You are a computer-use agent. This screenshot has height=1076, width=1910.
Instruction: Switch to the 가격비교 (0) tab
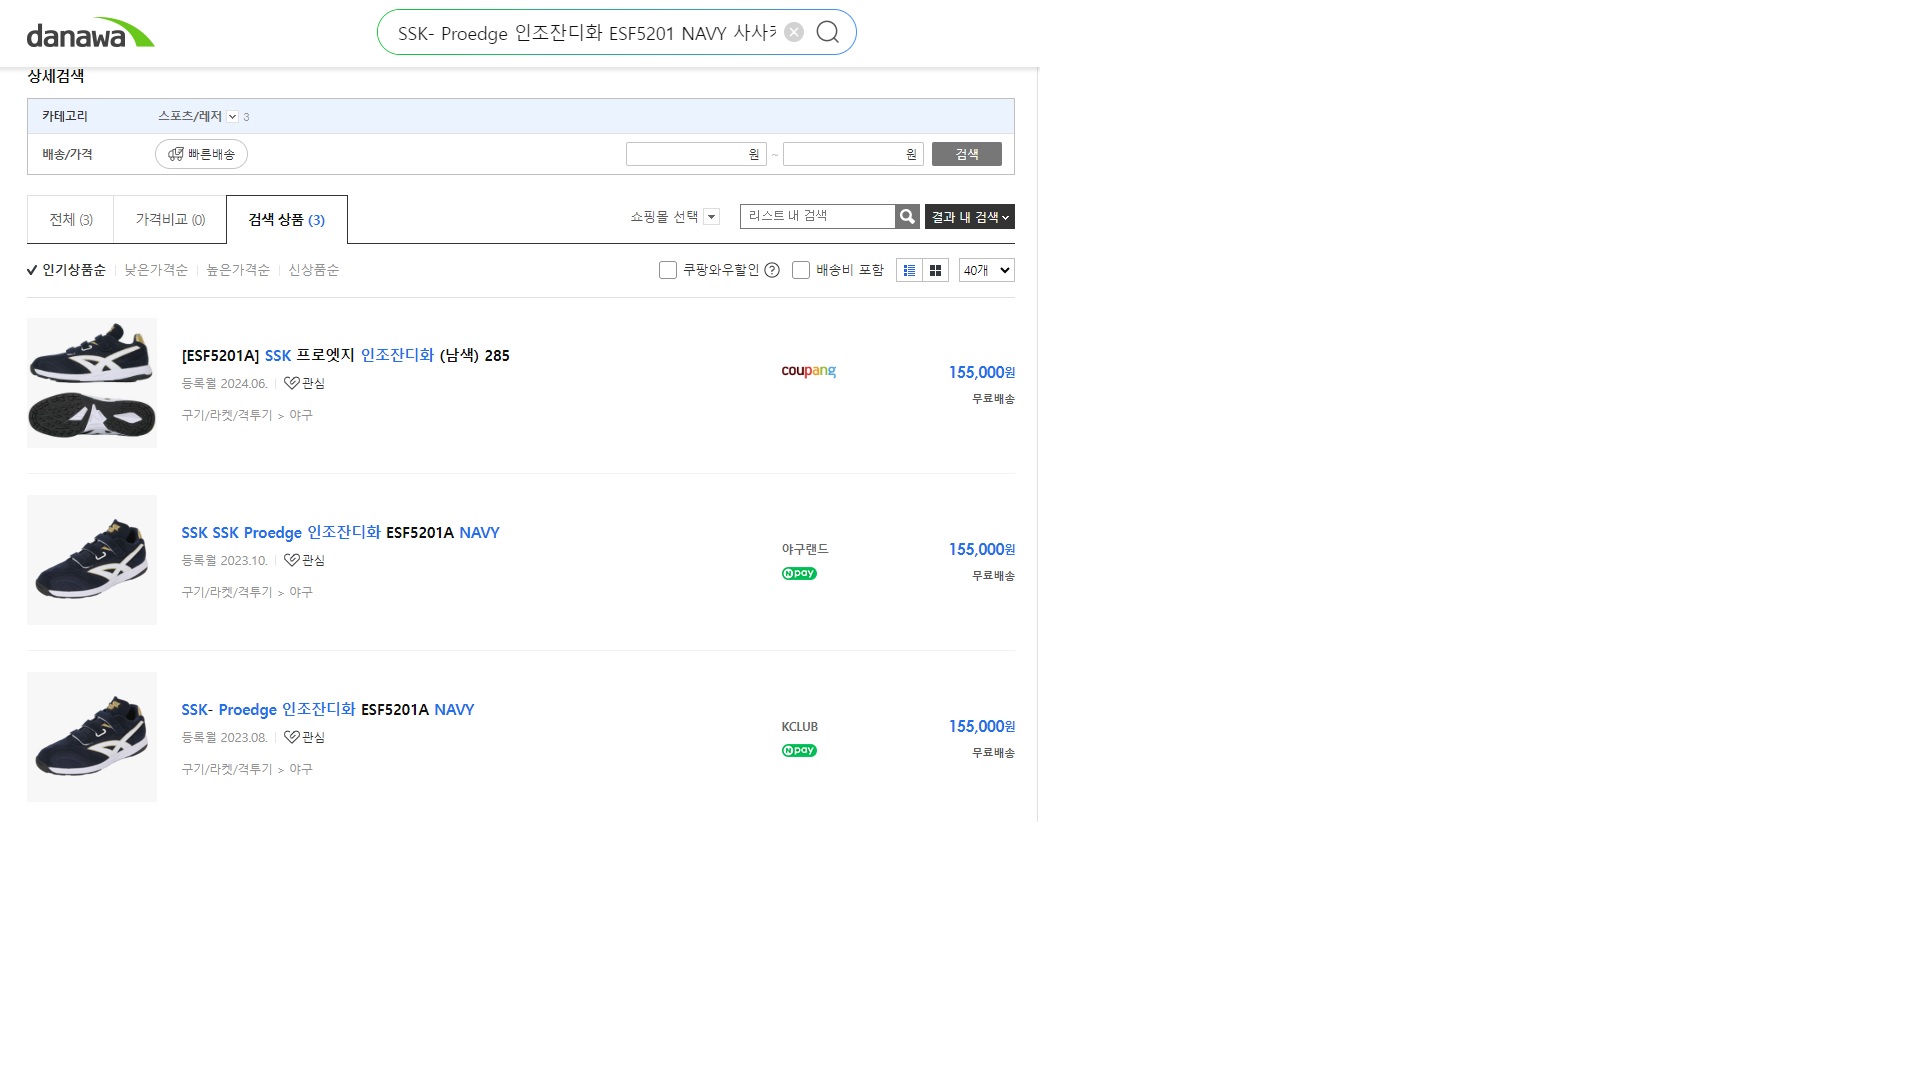click(170, 220)
